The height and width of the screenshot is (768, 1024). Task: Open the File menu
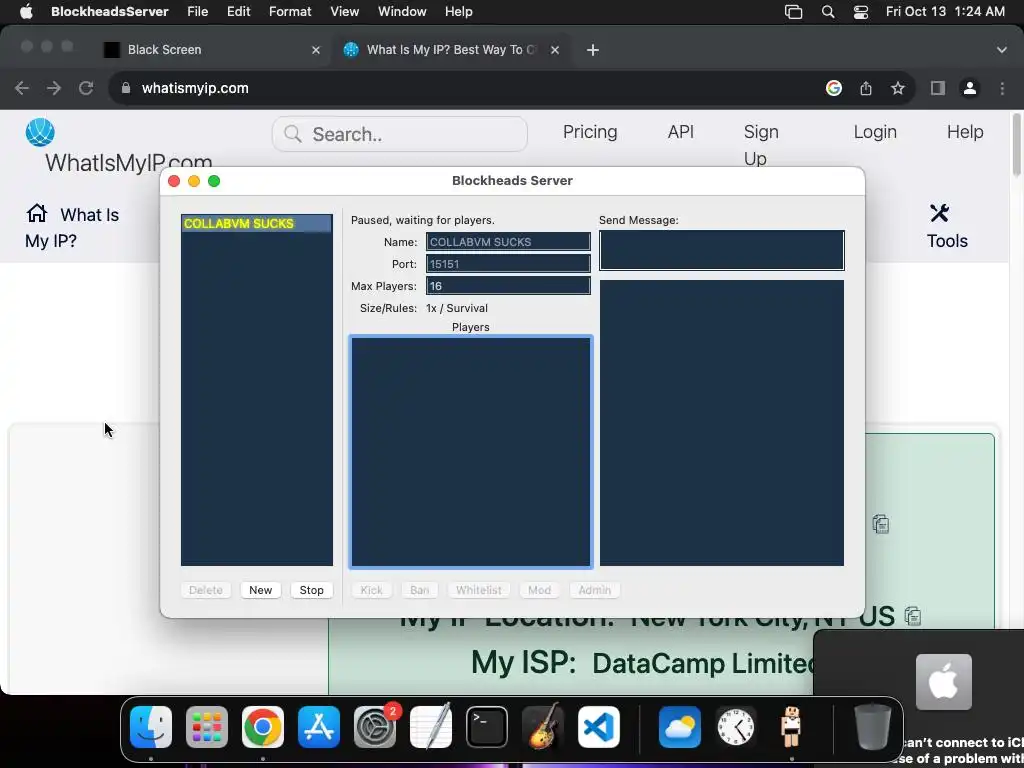pyautogui.click(x=197, y=12)
